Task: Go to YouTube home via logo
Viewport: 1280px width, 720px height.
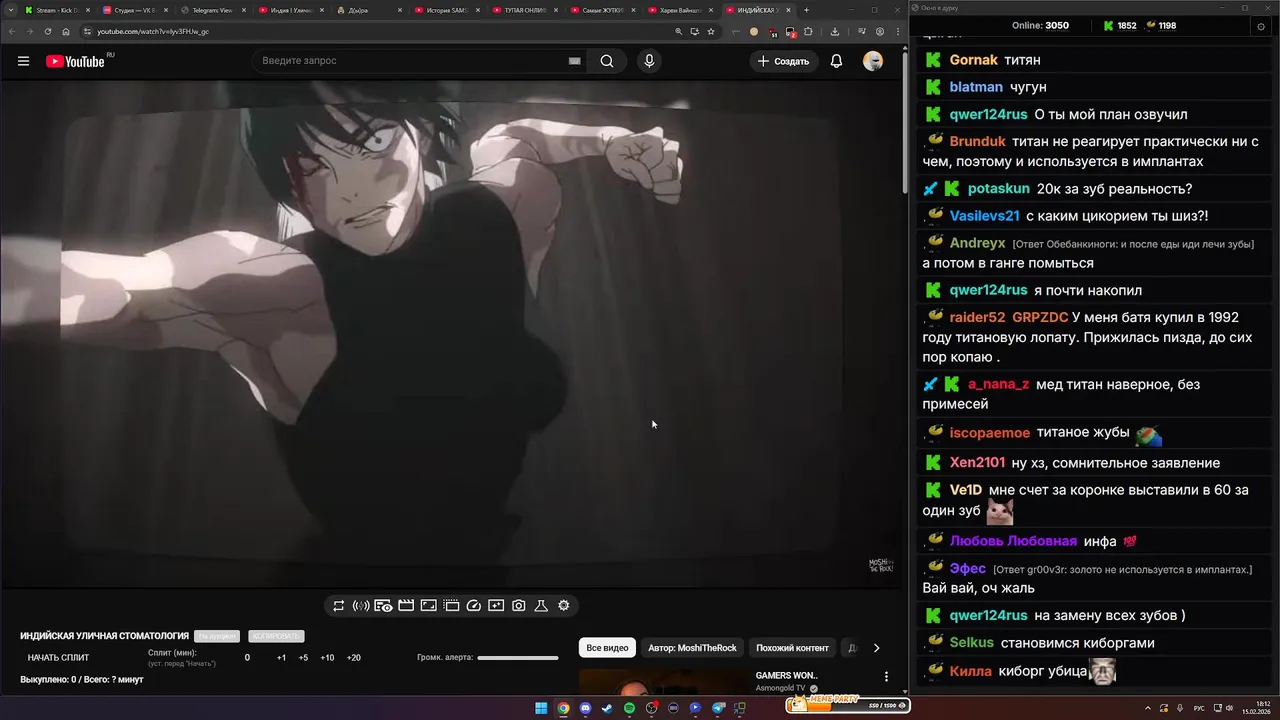Action: click(75, 61)
